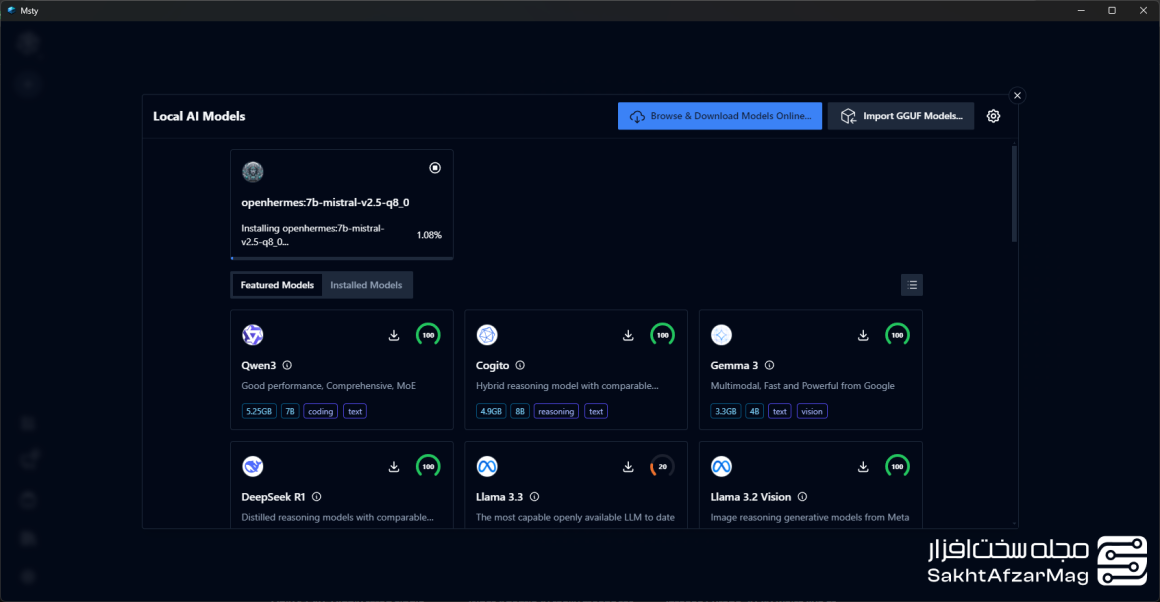
Task: Show info for Llama 3.2 Vision
Action: (x=803, y=497)
